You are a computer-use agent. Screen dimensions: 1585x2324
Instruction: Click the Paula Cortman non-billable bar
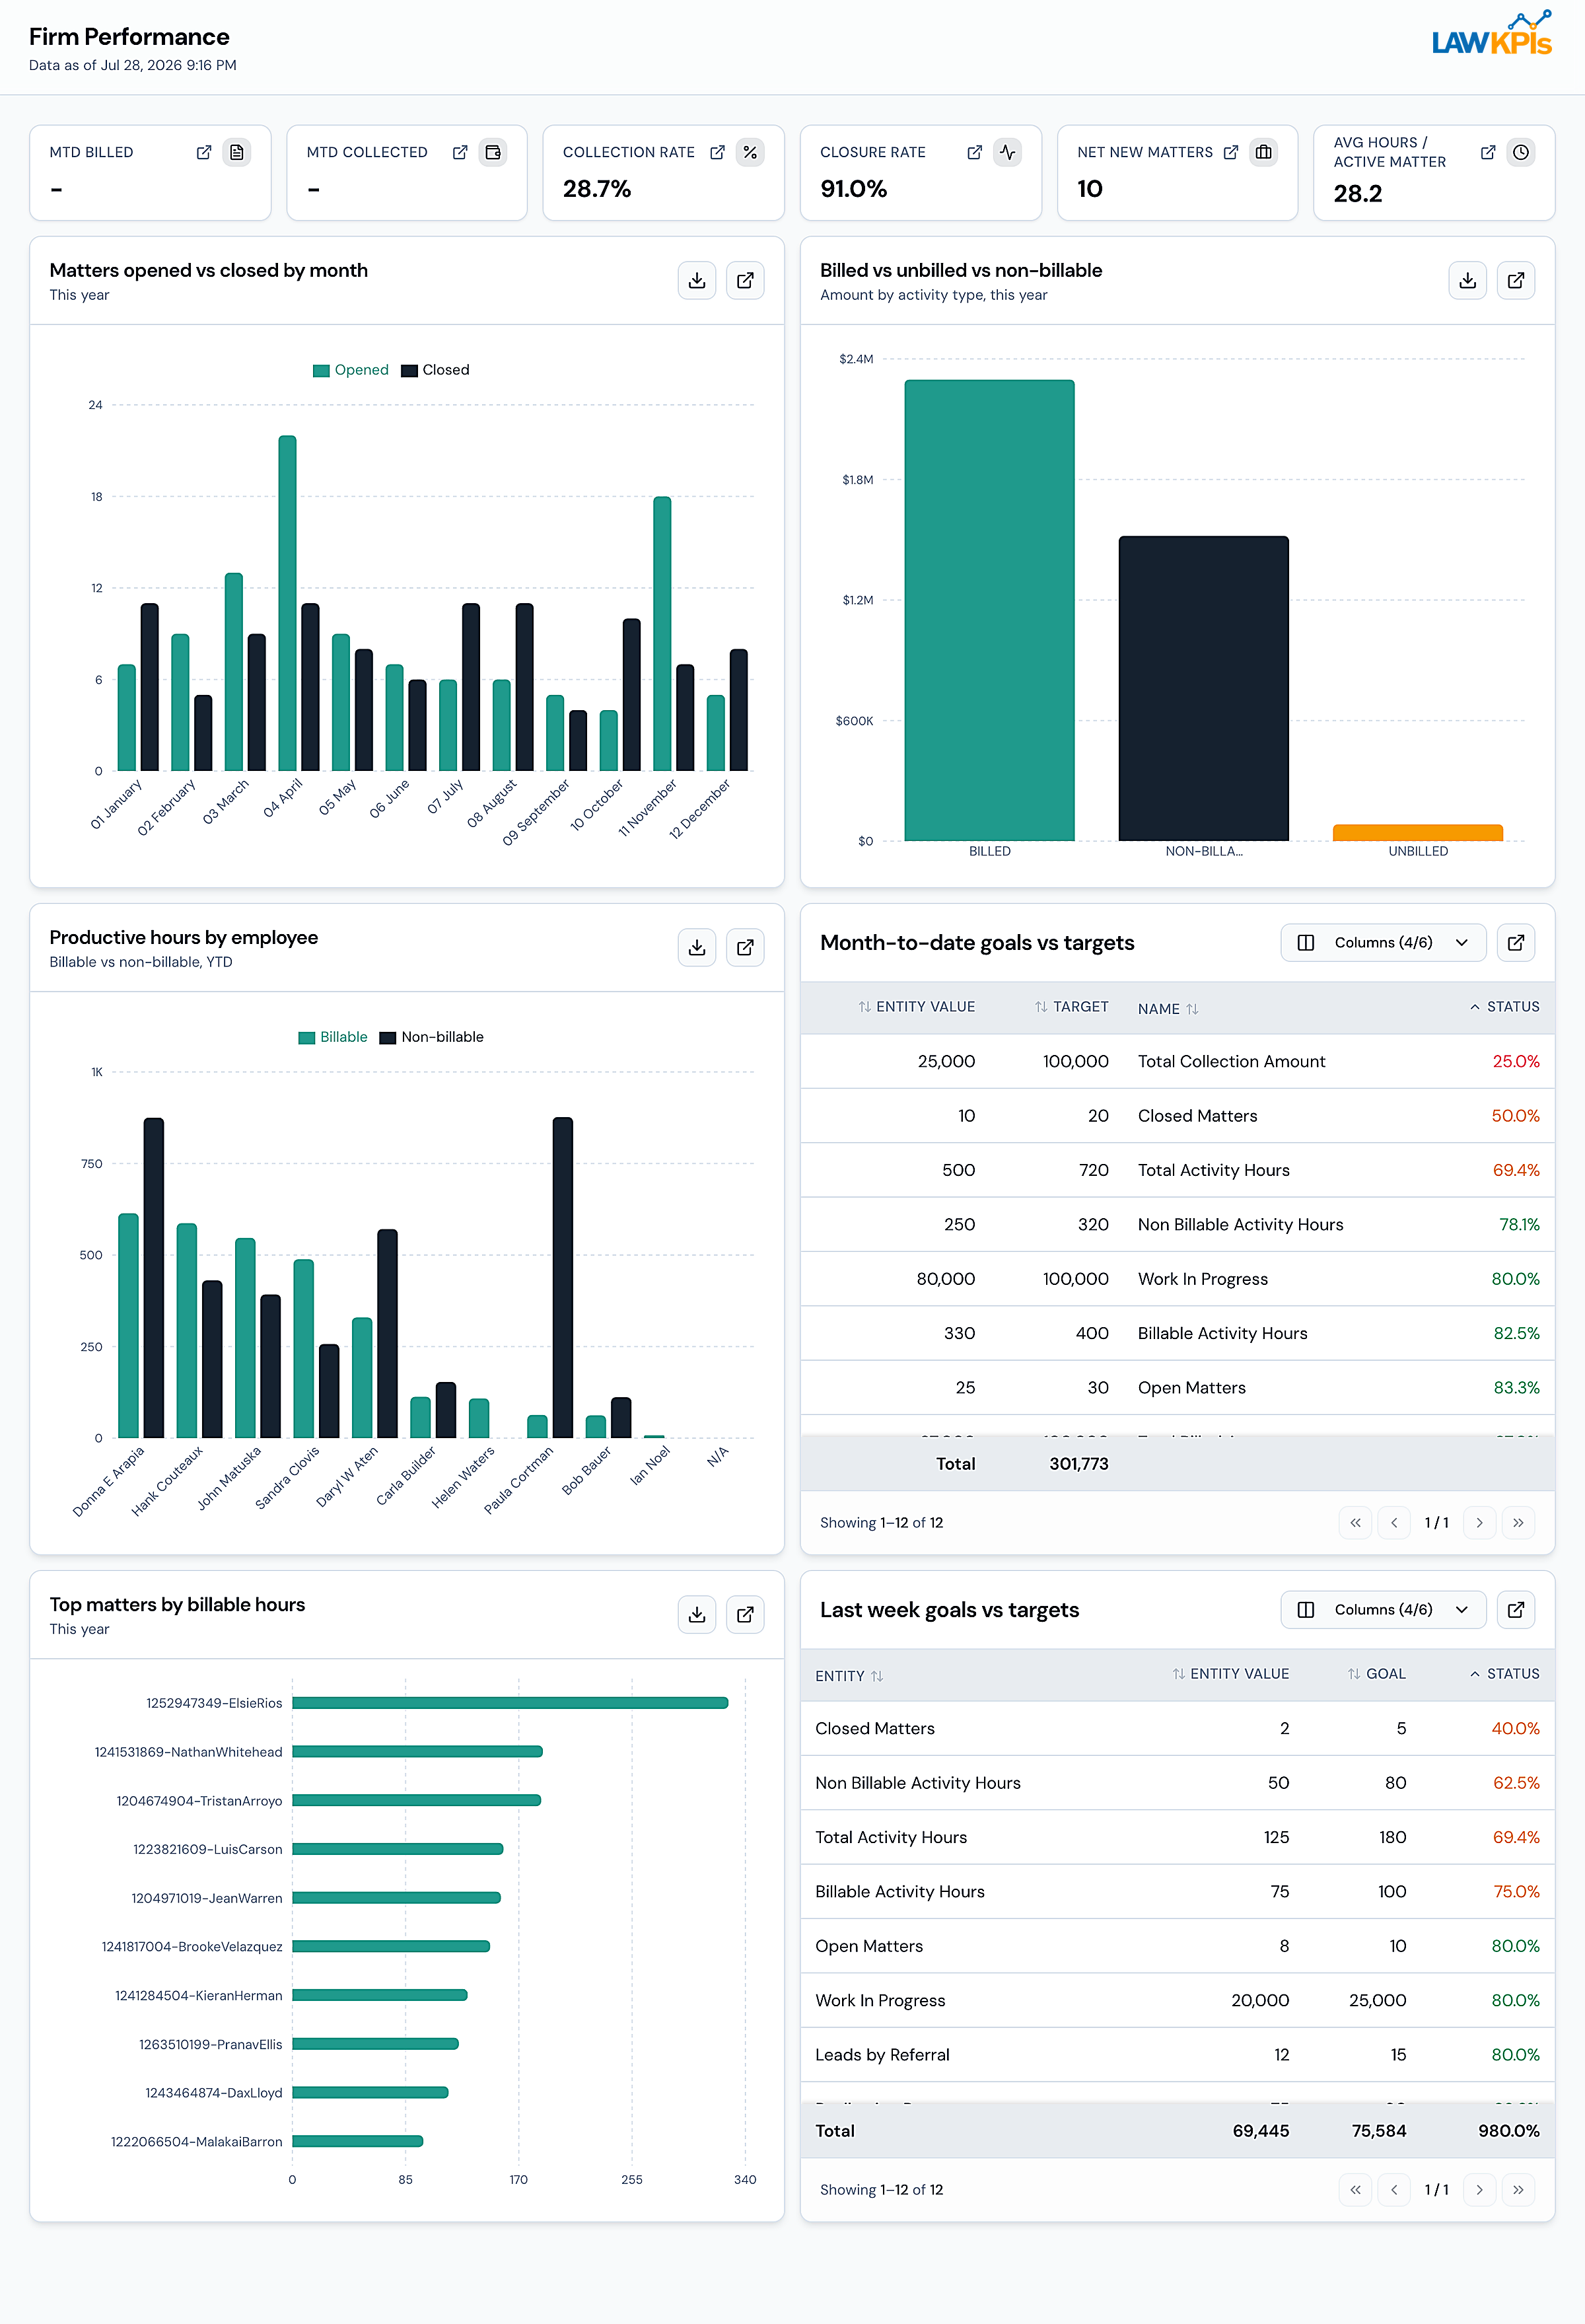tap(563, 1277)
